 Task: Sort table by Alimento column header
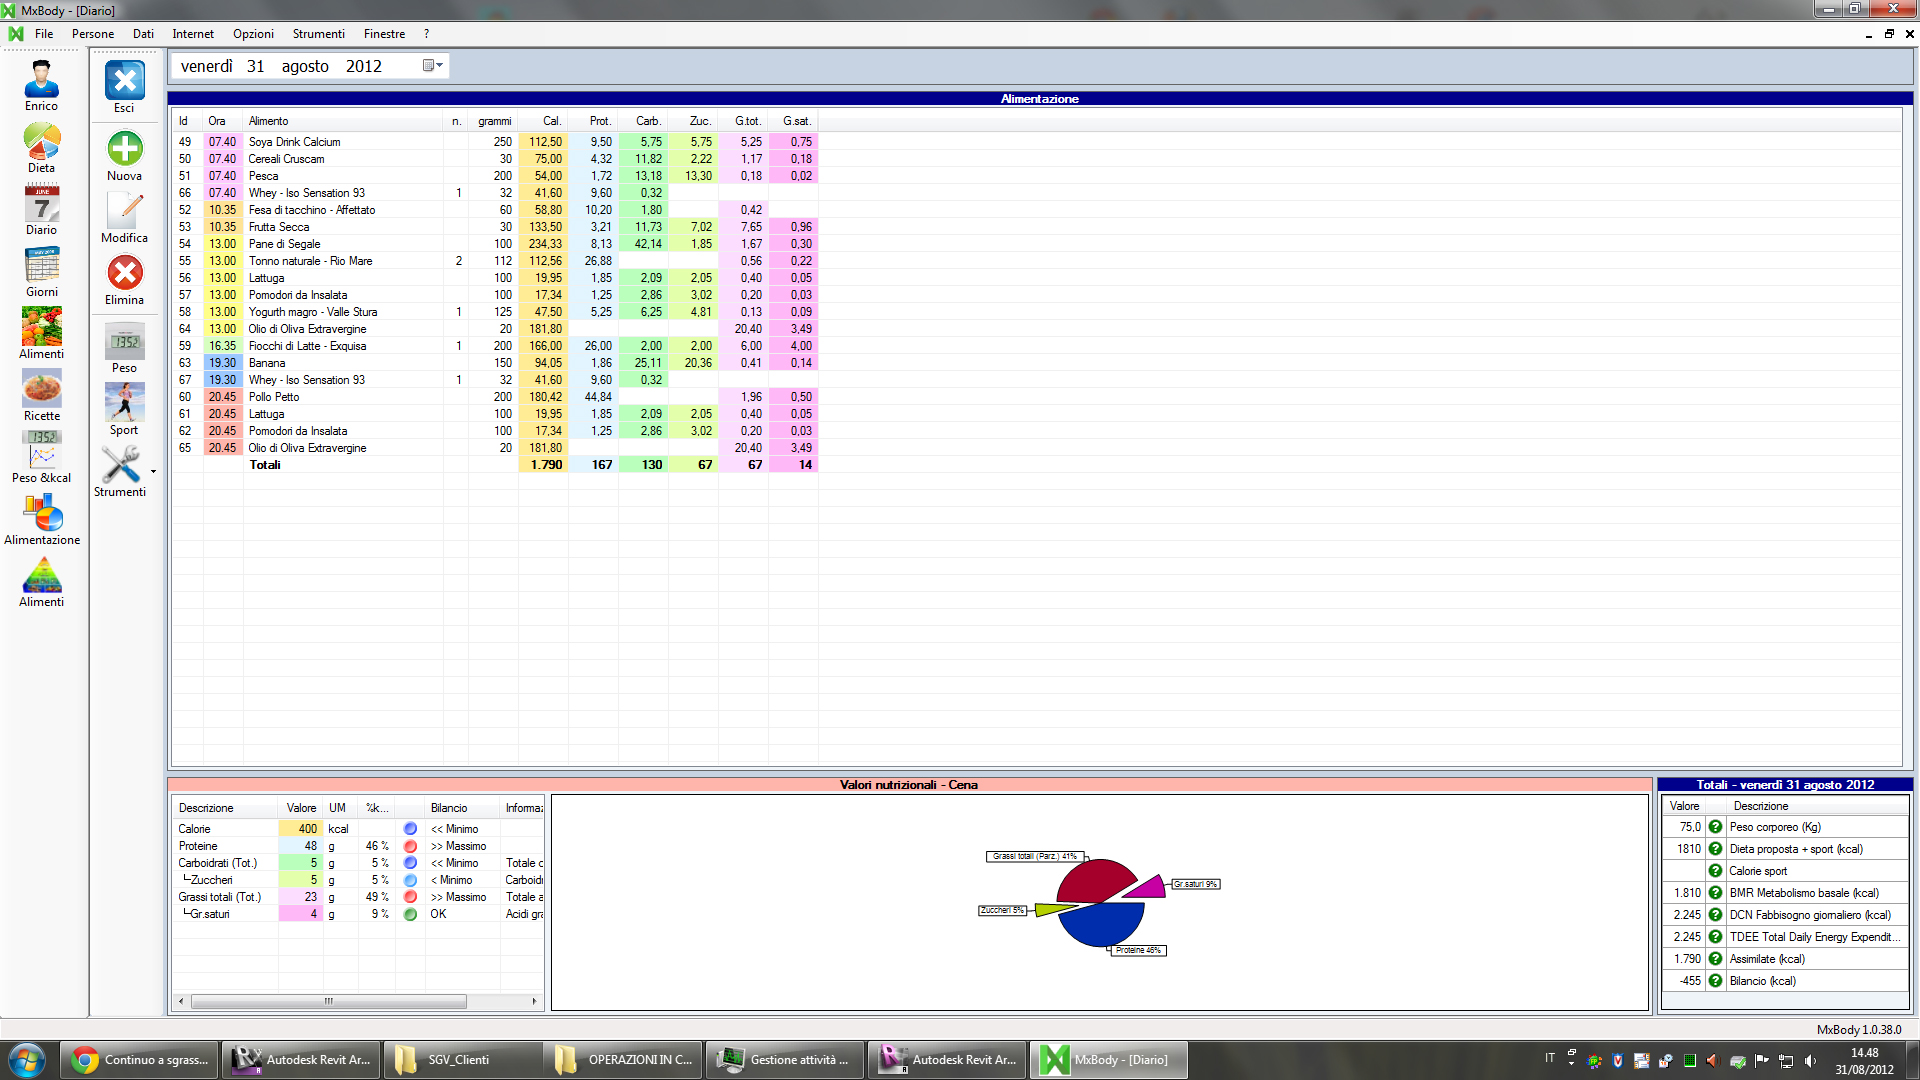(x=343, y=121)
